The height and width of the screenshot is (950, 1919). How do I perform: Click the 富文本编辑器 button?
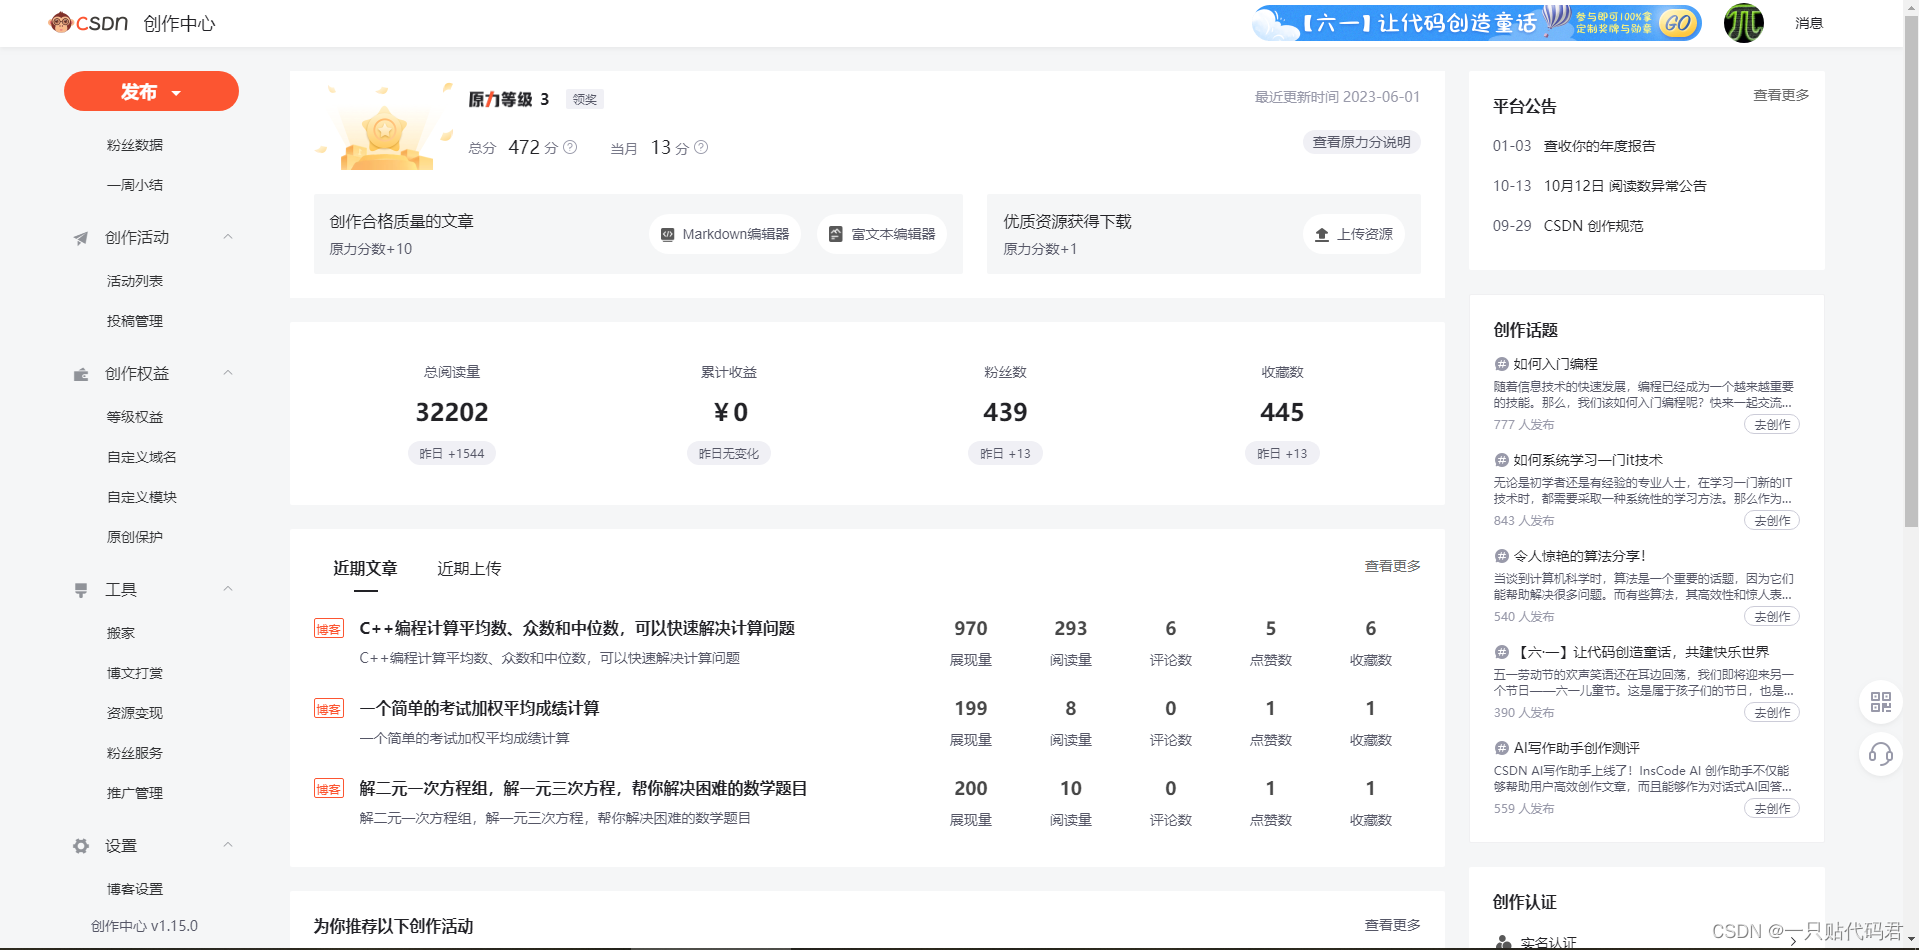pyautogui.click(x=882, y=234)
